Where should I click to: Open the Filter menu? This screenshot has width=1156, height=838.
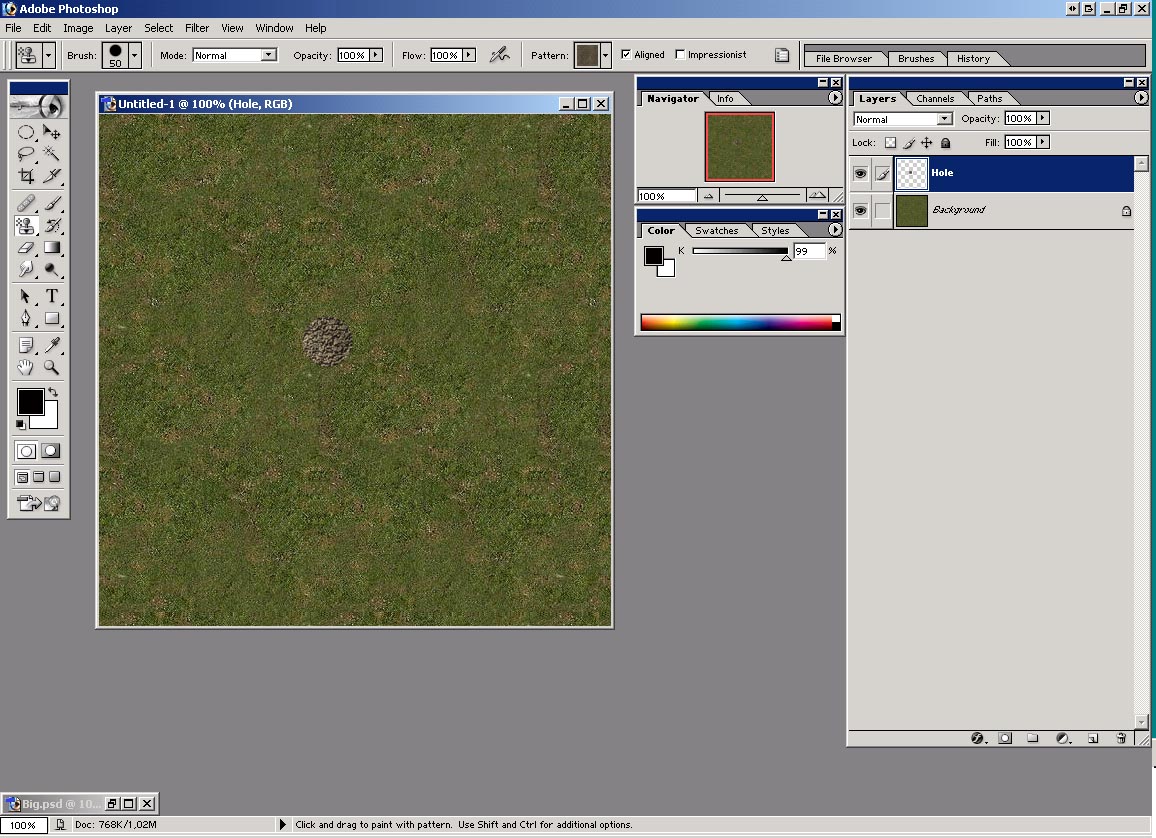point(197,28)
